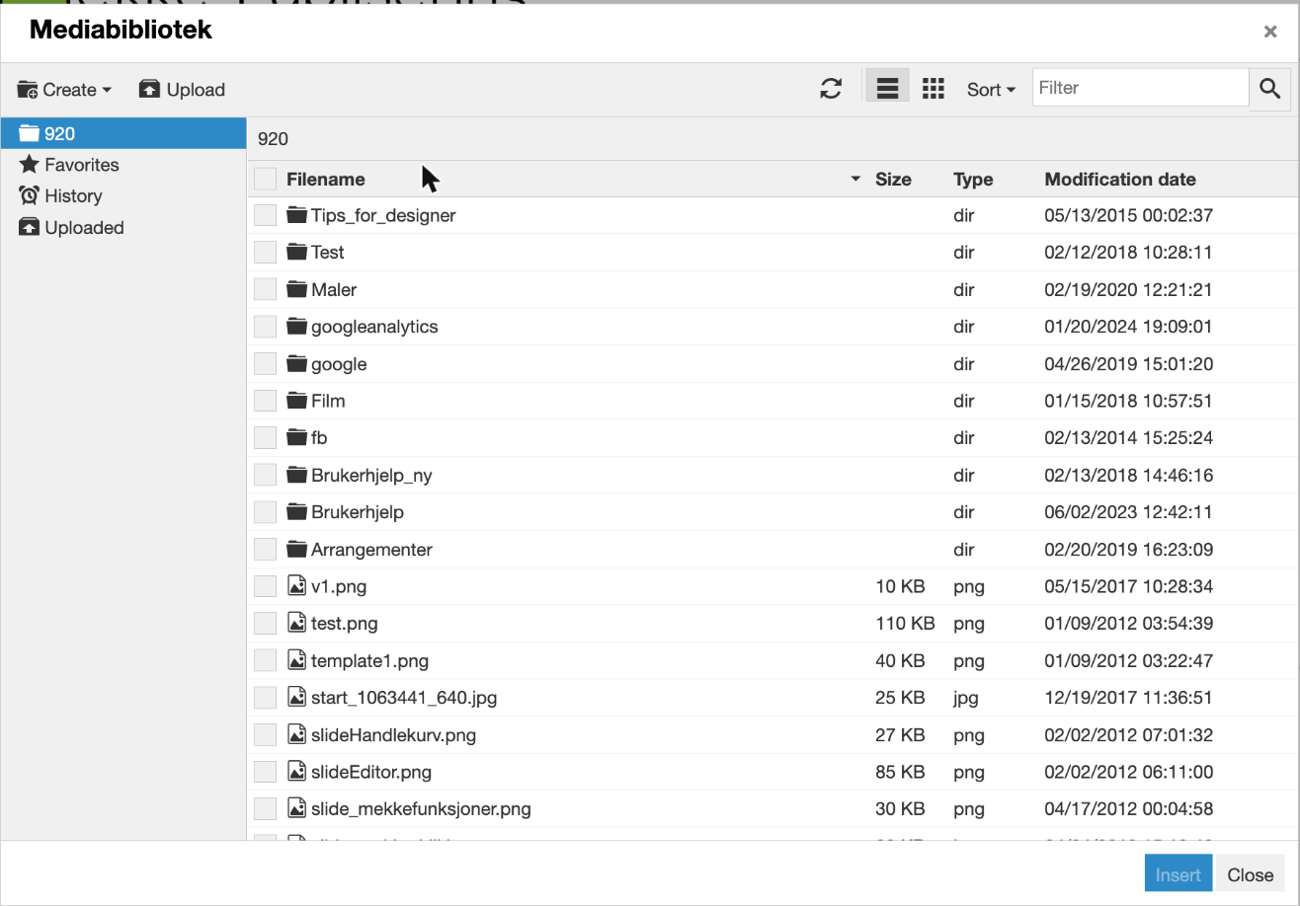Click the googleanalytics folder icon
This screenshot has height=906, width=1300.
296,326
